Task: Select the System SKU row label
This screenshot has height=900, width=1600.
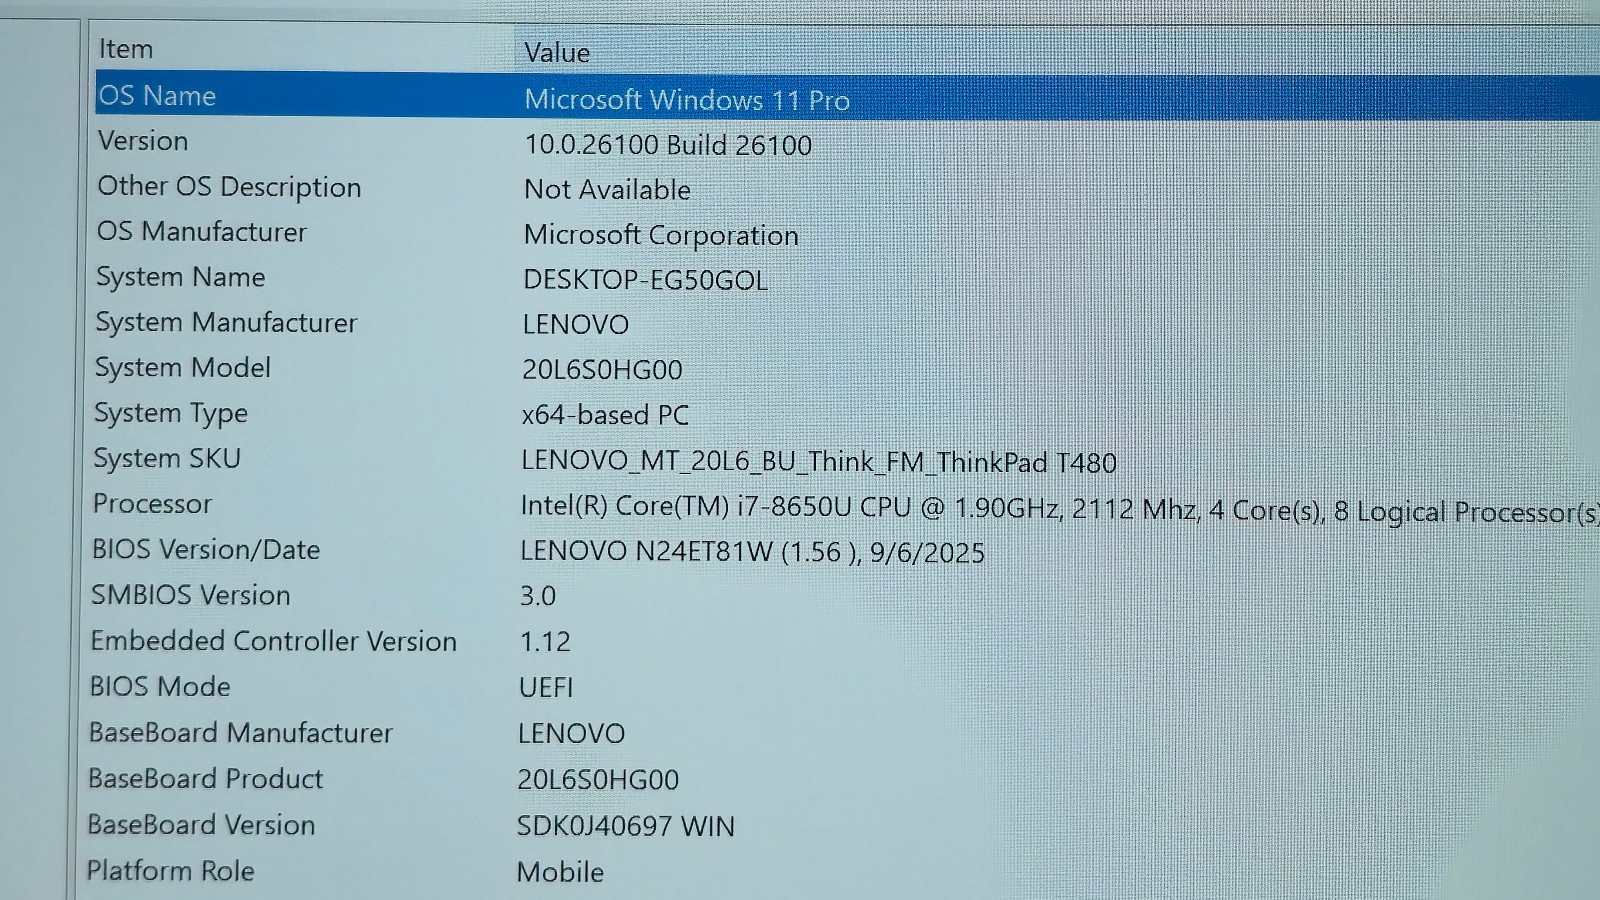Action: point(167,459)
